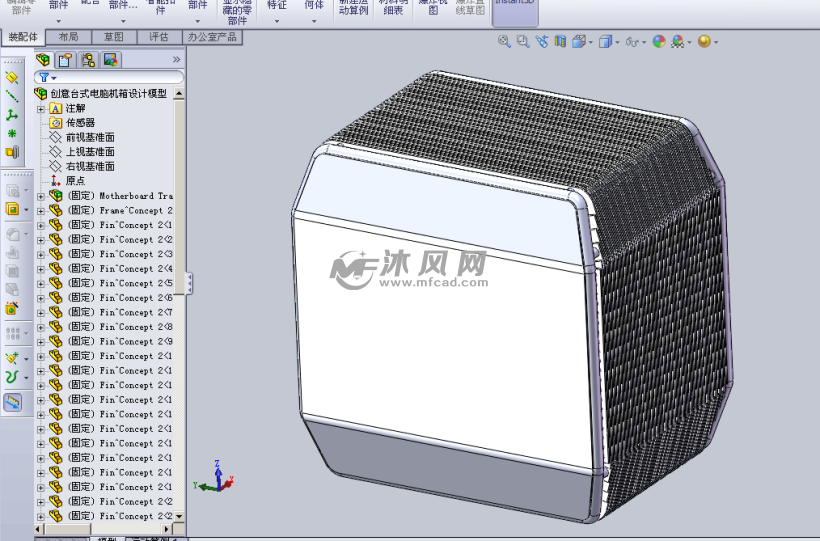Click the Previous View icon
820x541 pixels.
pyautogui.click(x=541, y=41)
